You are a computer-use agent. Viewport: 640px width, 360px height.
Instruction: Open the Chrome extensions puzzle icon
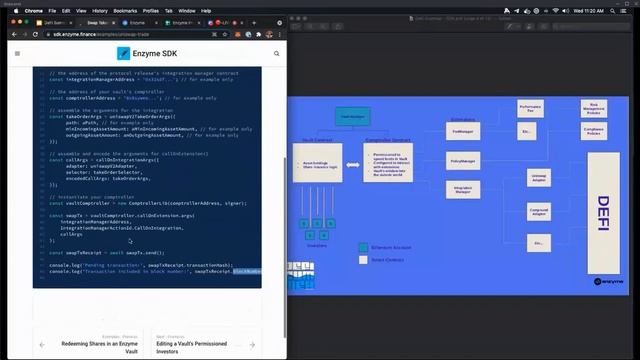[258, 34]
